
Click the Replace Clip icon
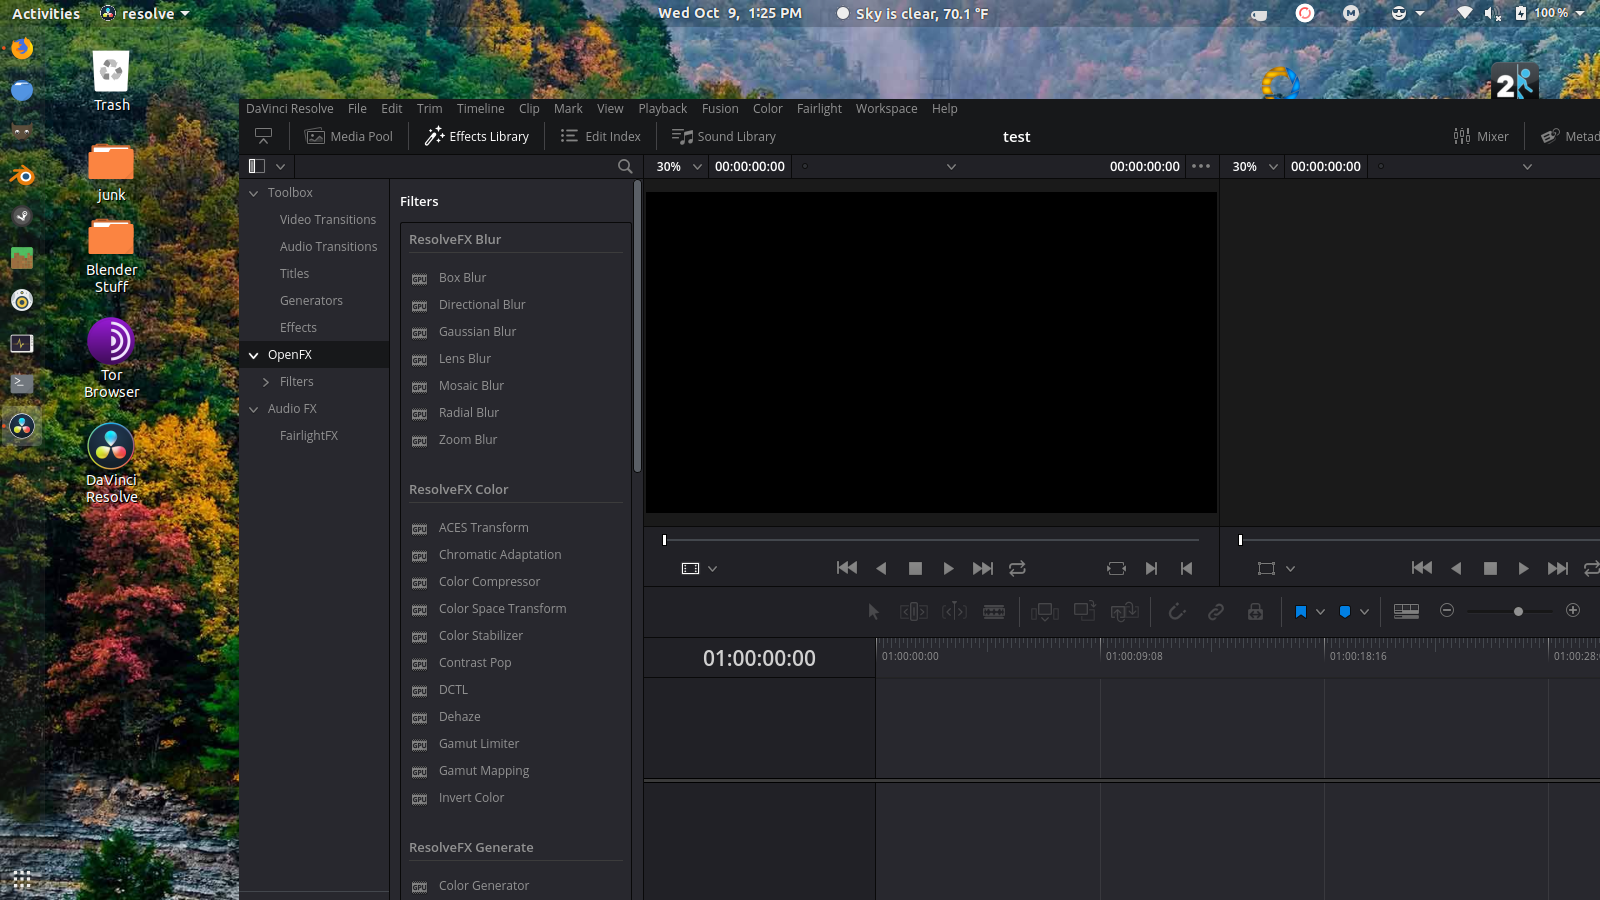(x=1124, y=611)
